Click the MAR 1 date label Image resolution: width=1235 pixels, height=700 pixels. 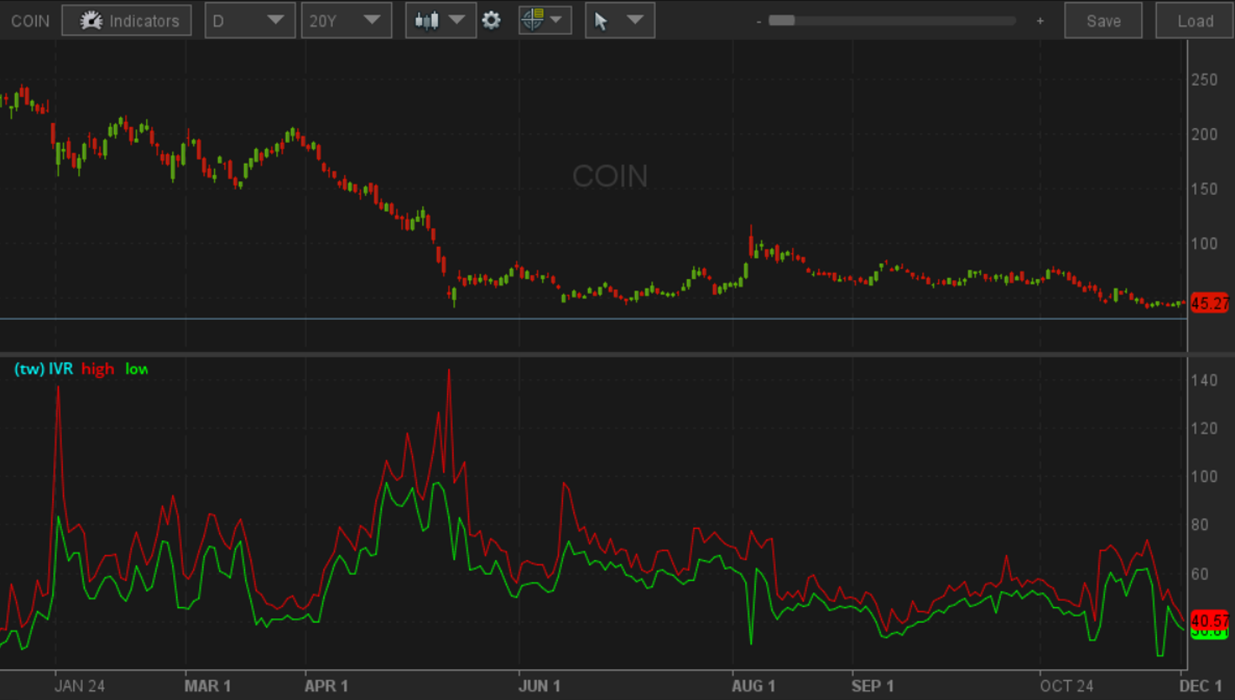[x=207, y=686]
